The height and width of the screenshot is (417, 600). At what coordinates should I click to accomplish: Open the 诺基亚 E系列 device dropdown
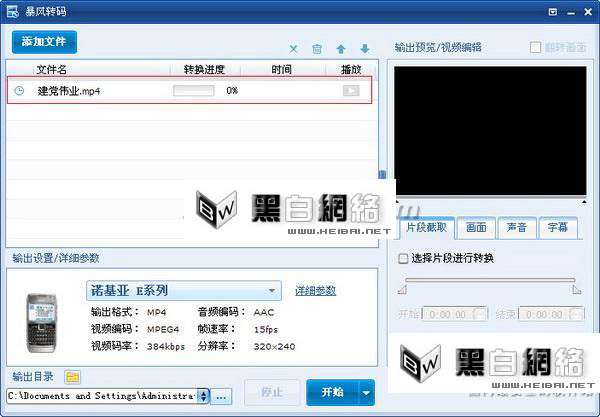[x=184, y=291]
